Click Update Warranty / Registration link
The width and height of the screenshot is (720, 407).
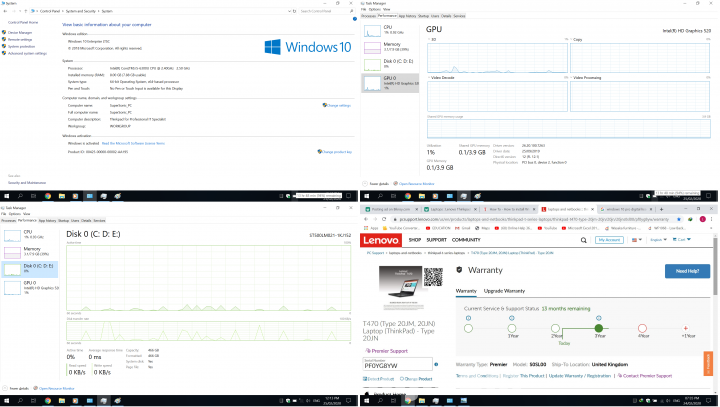pyautogui.click(x=580, y=376)
